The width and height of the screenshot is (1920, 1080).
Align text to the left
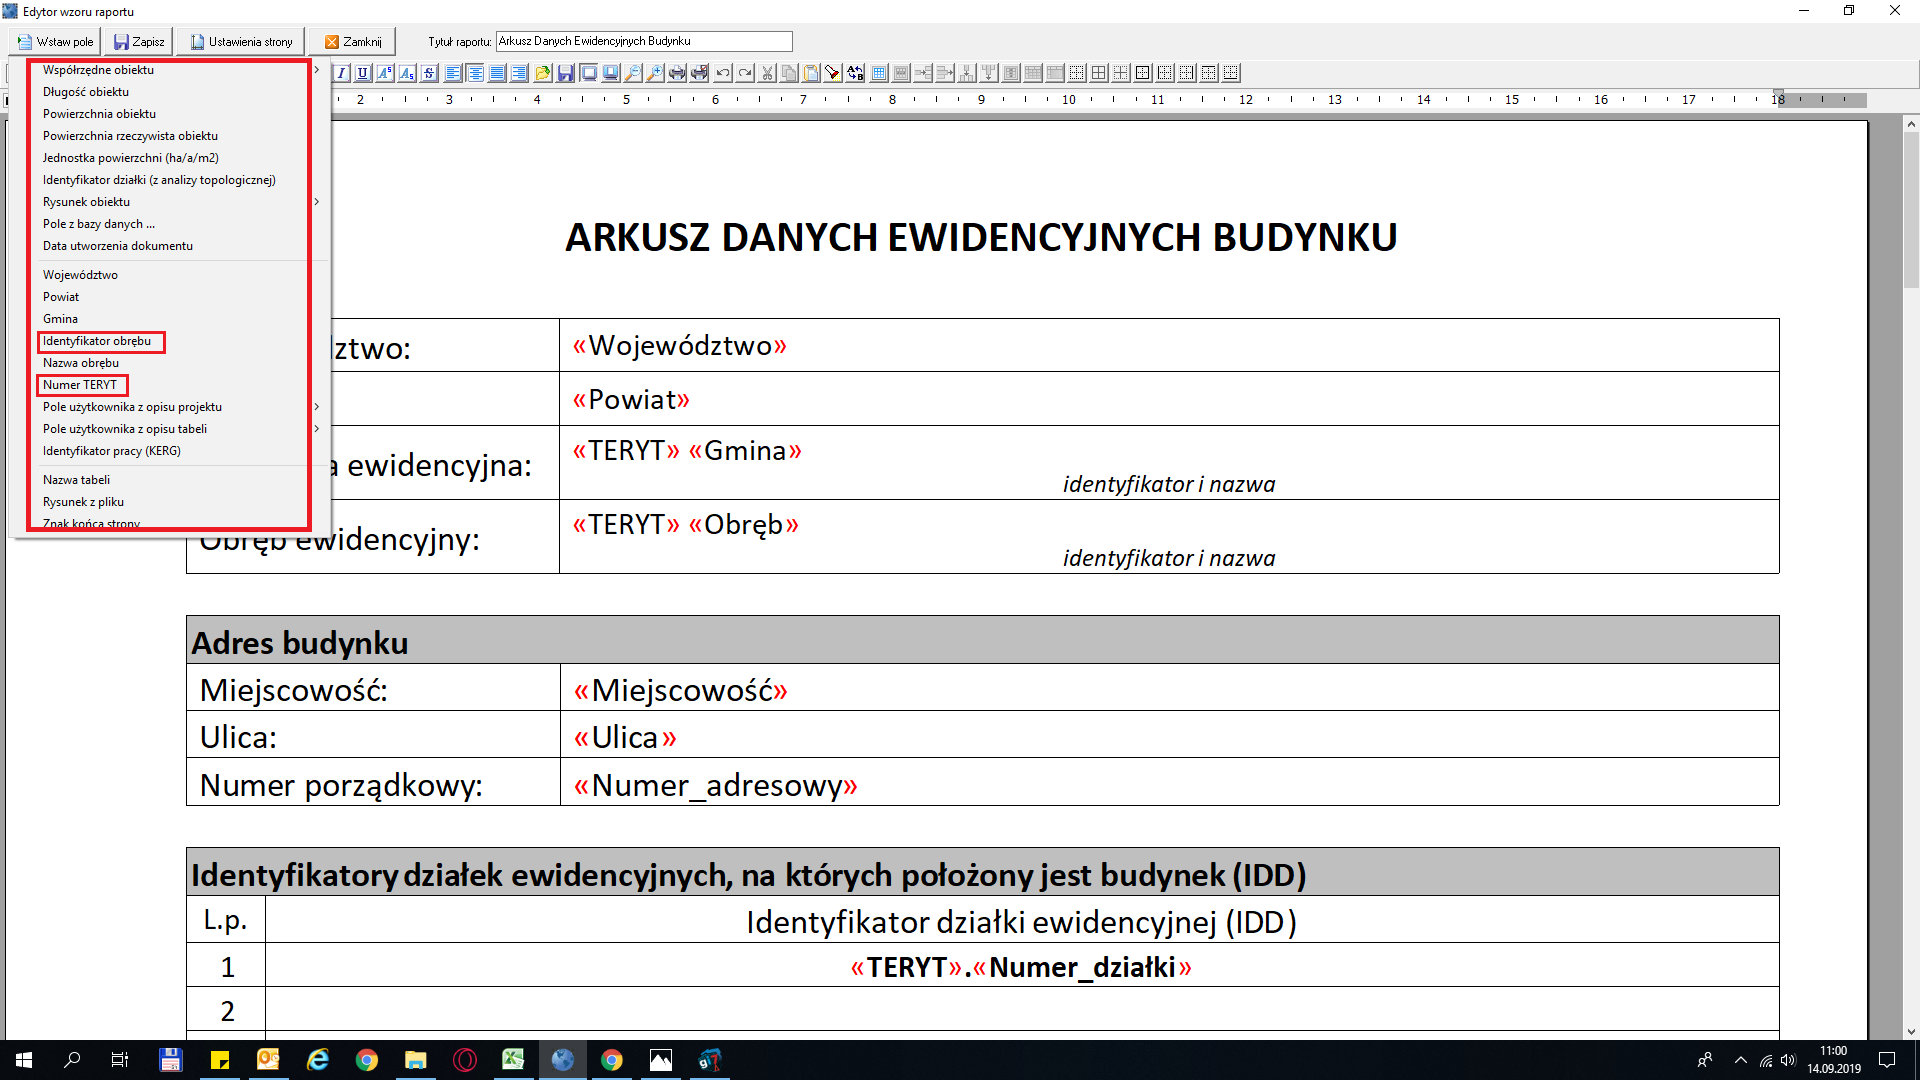pyautogui.click(x=454, y=73)
